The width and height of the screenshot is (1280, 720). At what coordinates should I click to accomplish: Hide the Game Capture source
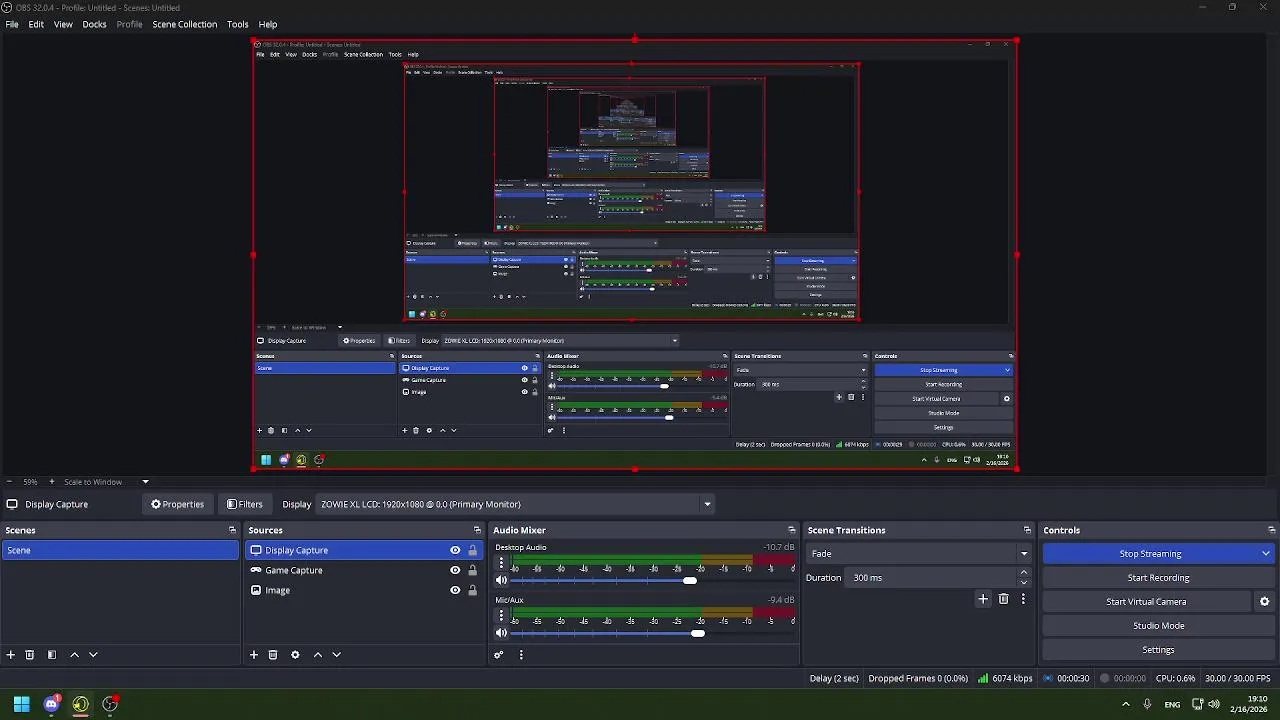click(455, 570)
